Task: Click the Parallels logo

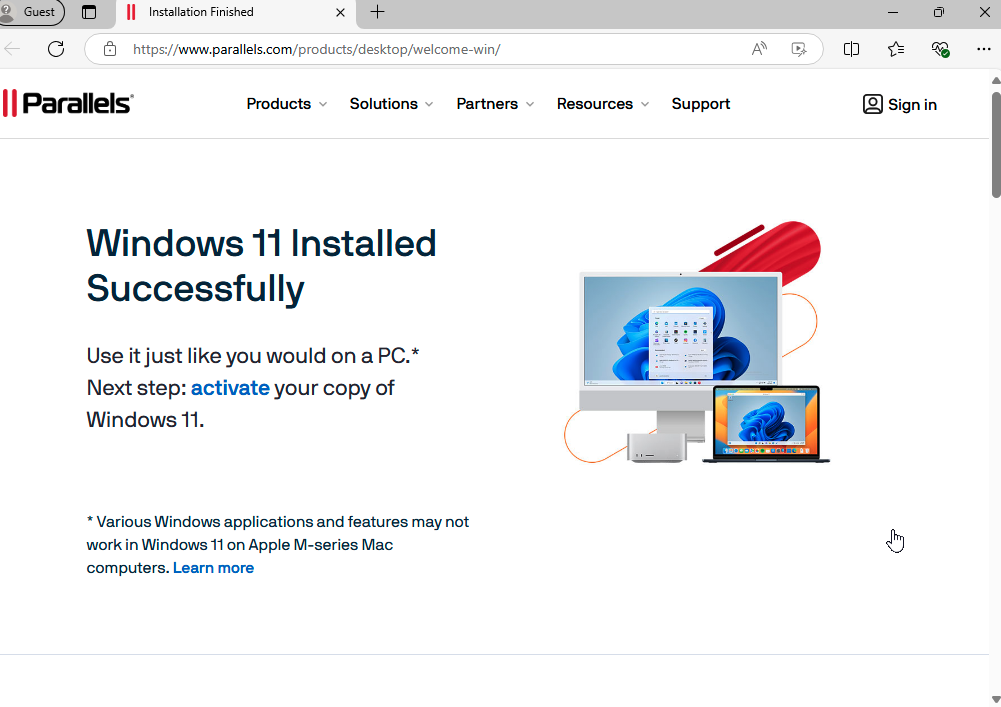Action: point(67,102)
